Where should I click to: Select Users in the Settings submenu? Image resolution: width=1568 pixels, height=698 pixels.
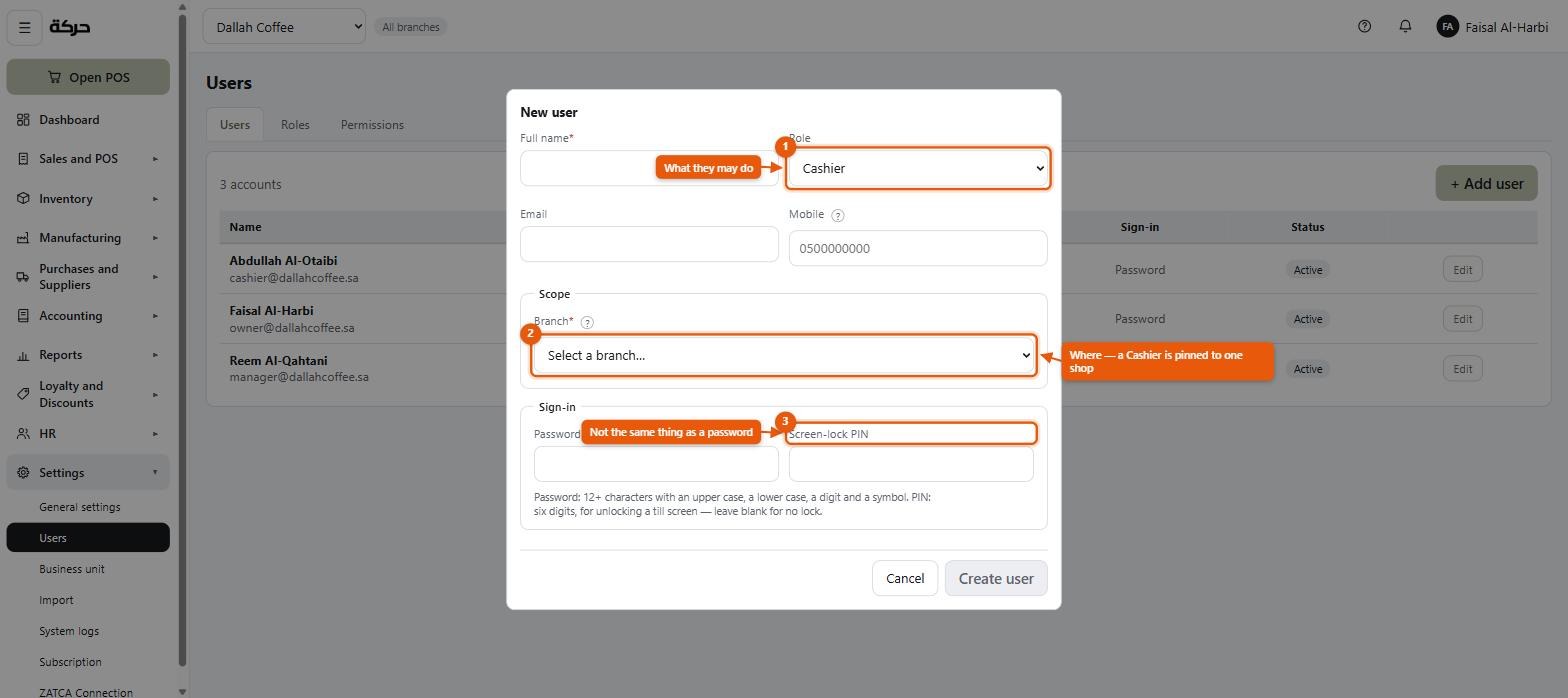[88, 537]
